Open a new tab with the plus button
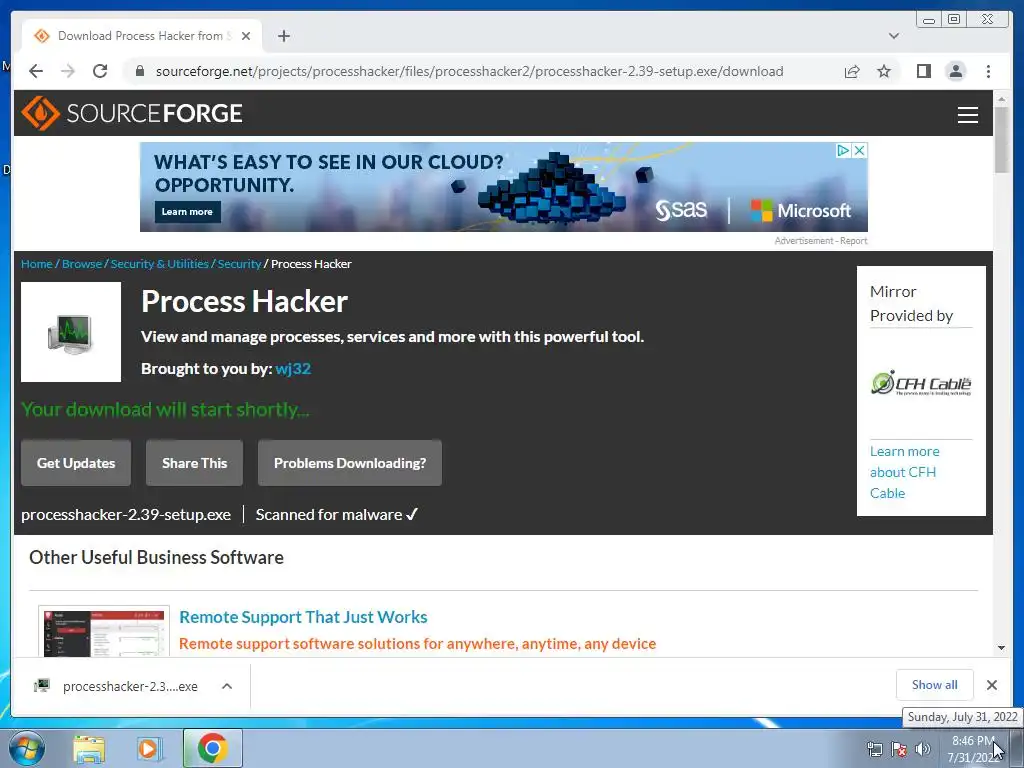Image resolution: width=1024 pixels, height=768 pixels. pos(283,36)
